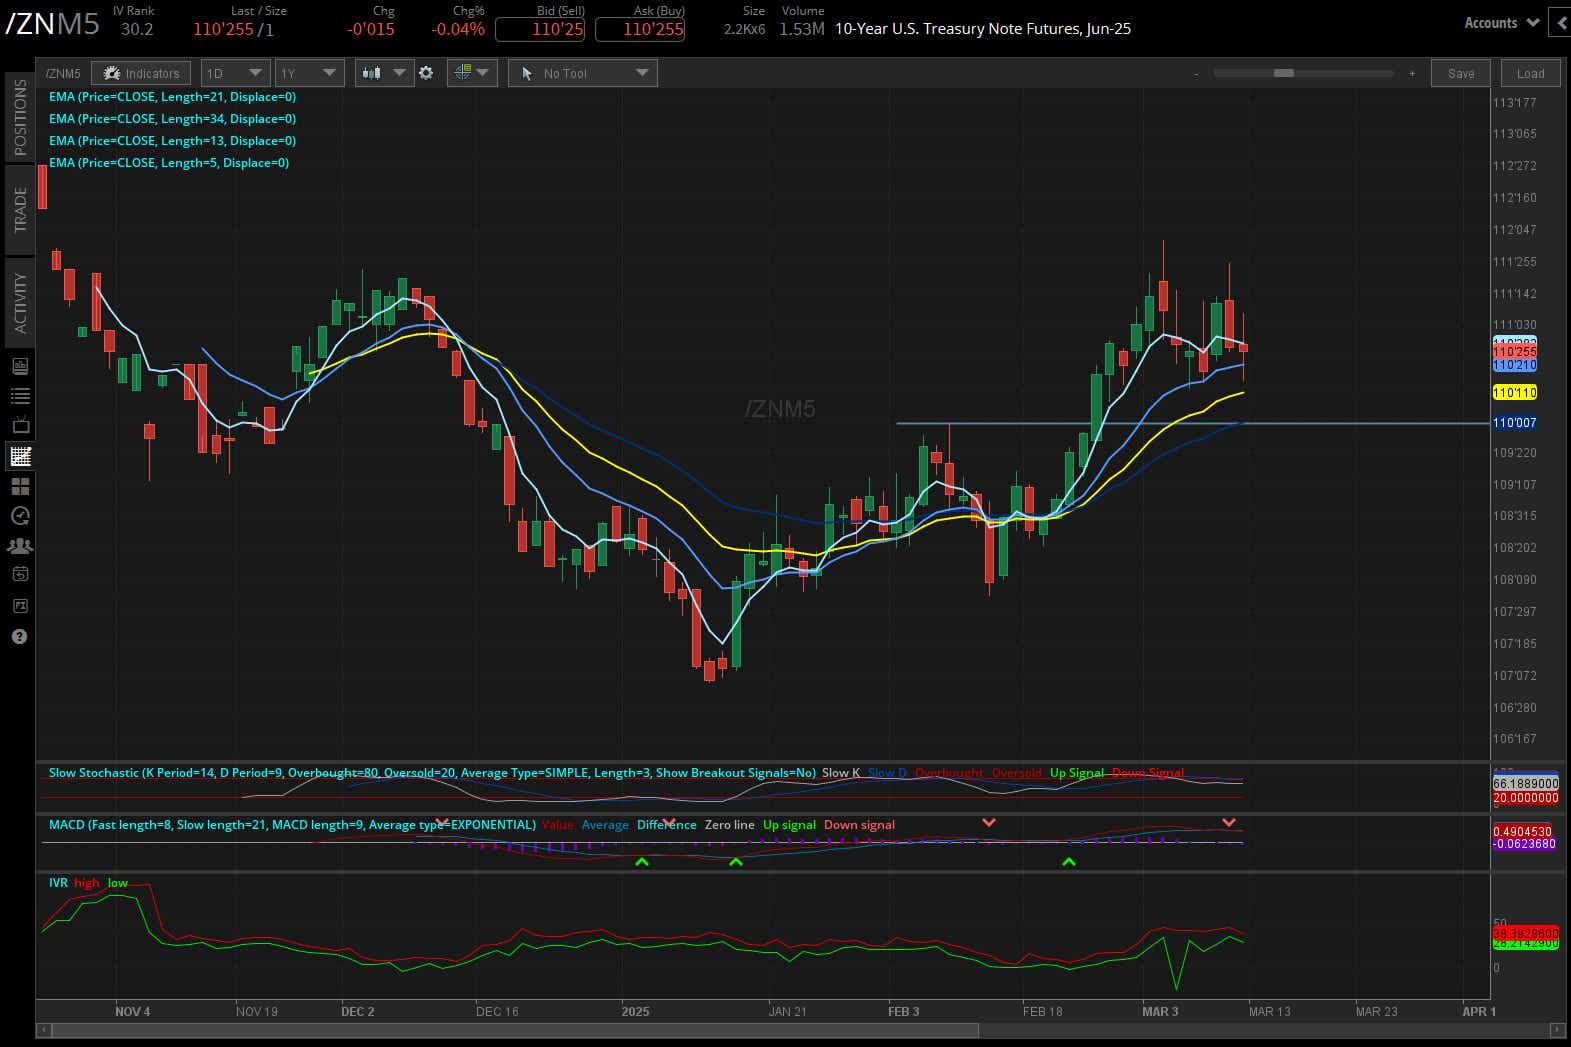Click the IVR study label
Screen dimensions: 1571x1047
point(58,883)
